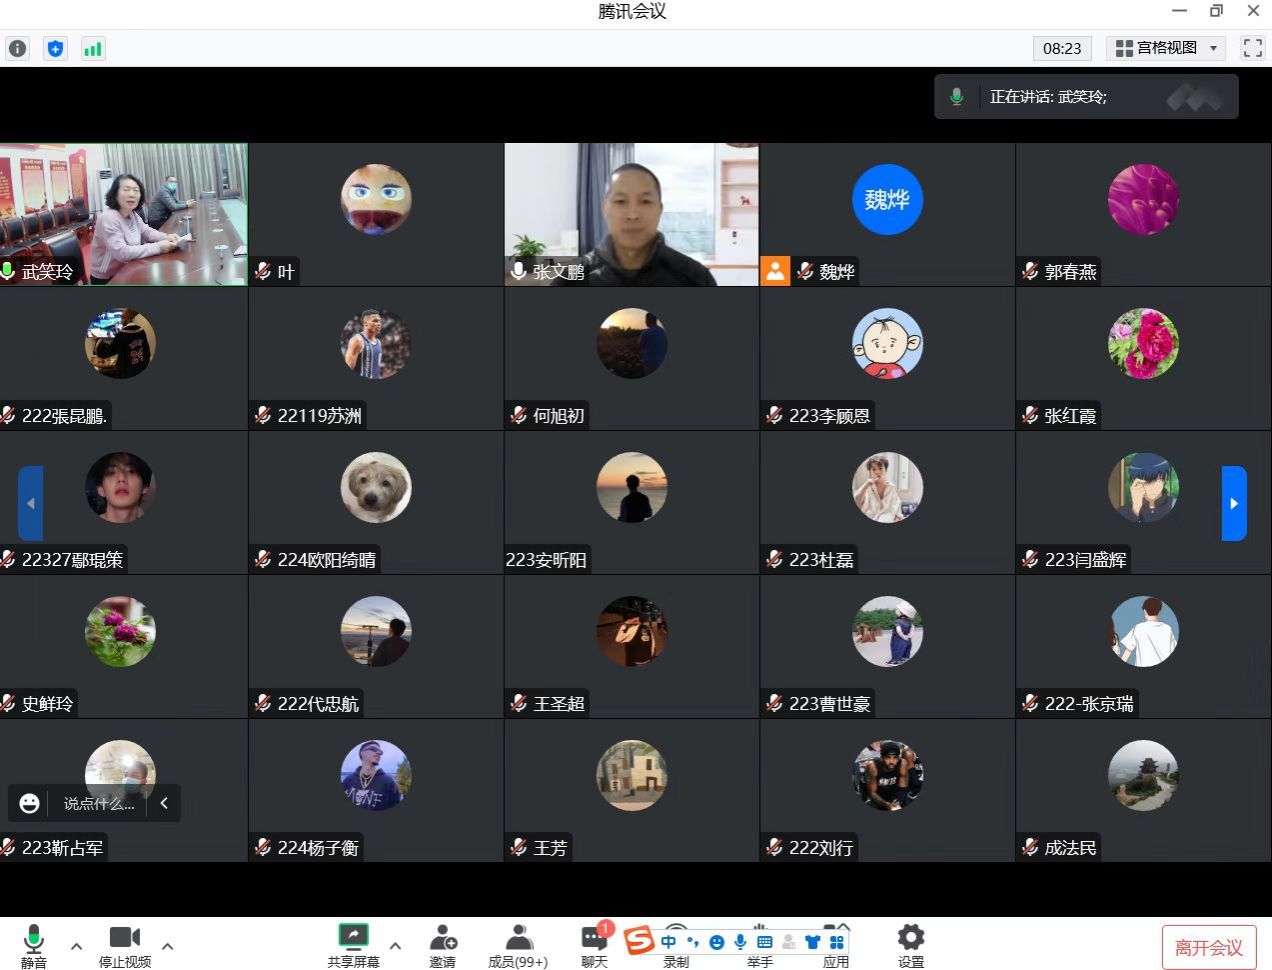Select 张文鹏's video tile
Viewport: 1272px width, 970px height.
631,214
